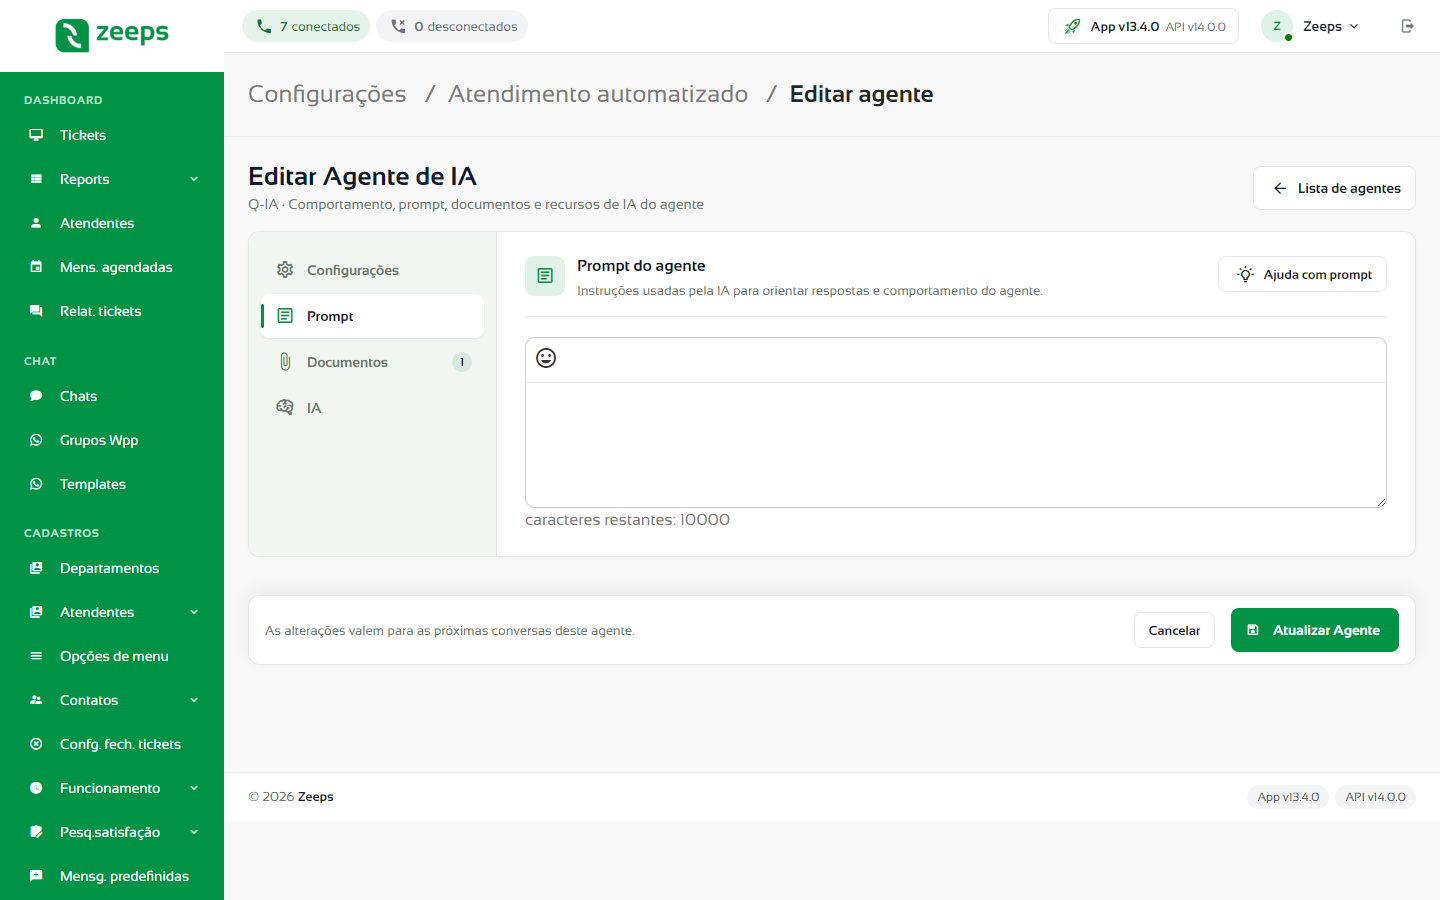Image resolution: width=1440 pixels, height=900 pixels.
Task: Click the caracteres restantes: 10000 counter
Action: (627, 520)
